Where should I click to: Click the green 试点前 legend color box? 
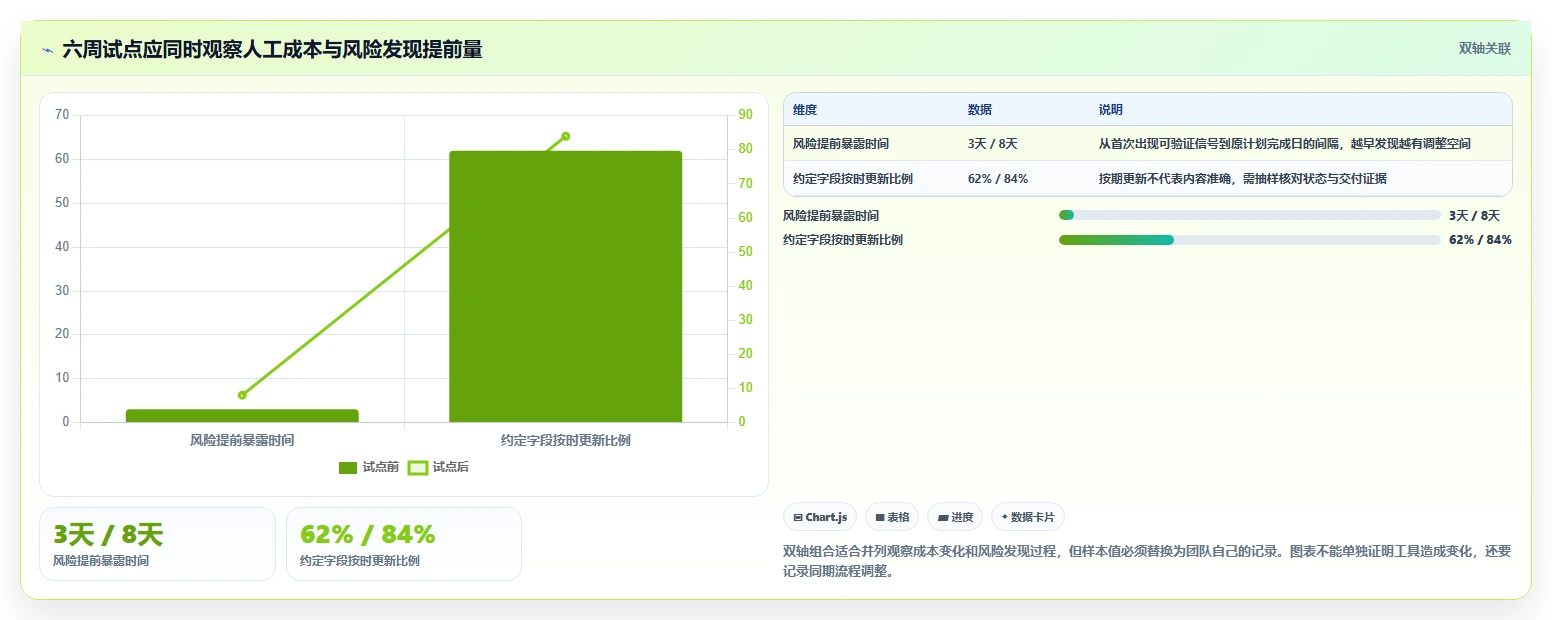click(348, 467)
